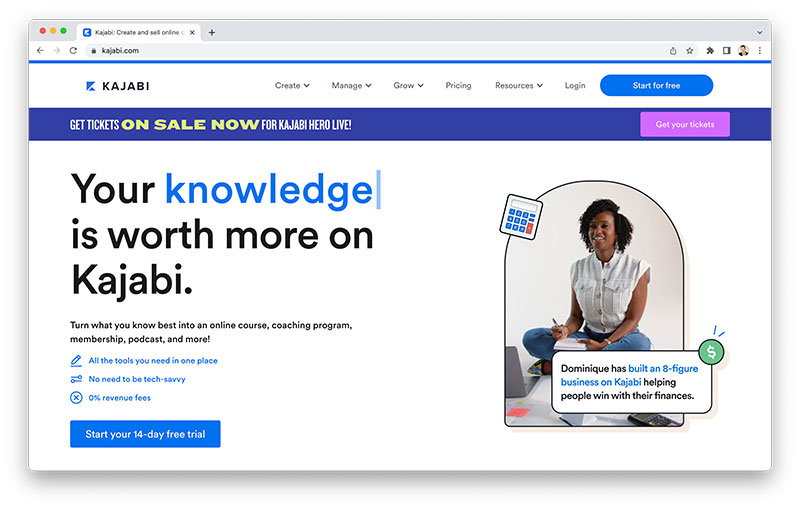Click Start your 14-day free trial
Image resolution: width=800 pixels, height=509 pixels.
point(145,434)
